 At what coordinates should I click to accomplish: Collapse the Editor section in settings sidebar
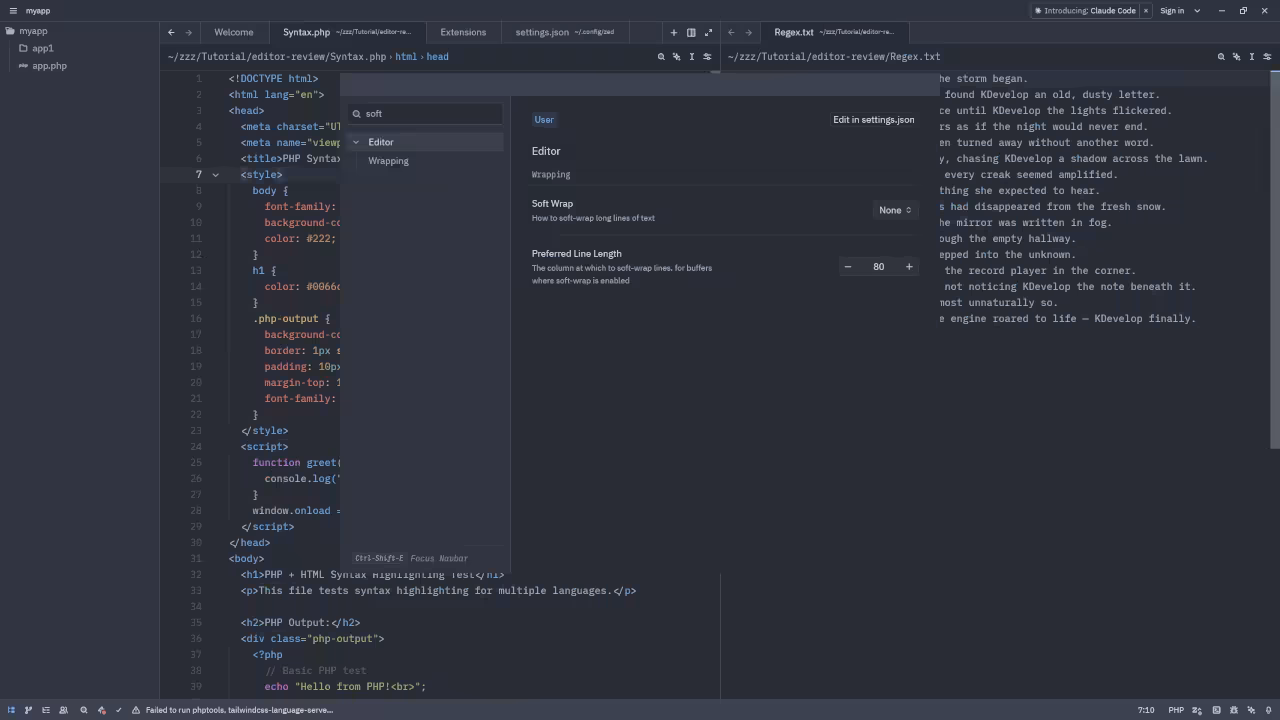(x=355, y=142)
